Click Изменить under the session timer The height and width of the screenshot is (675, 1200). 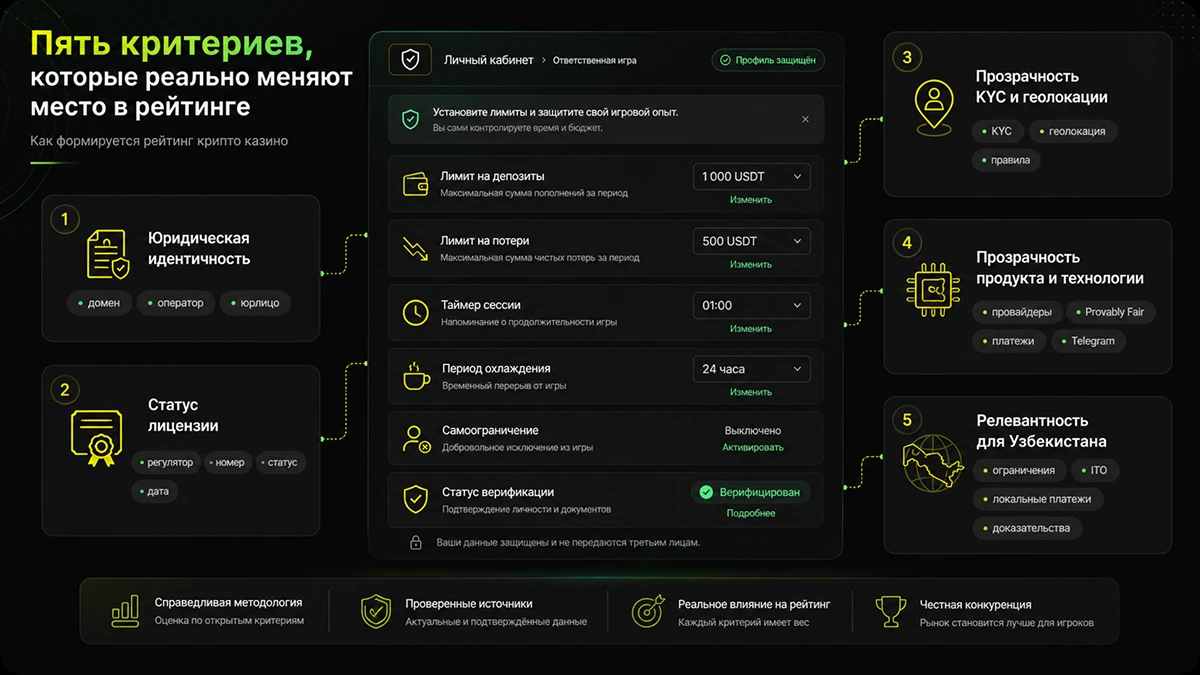(751, 328)
